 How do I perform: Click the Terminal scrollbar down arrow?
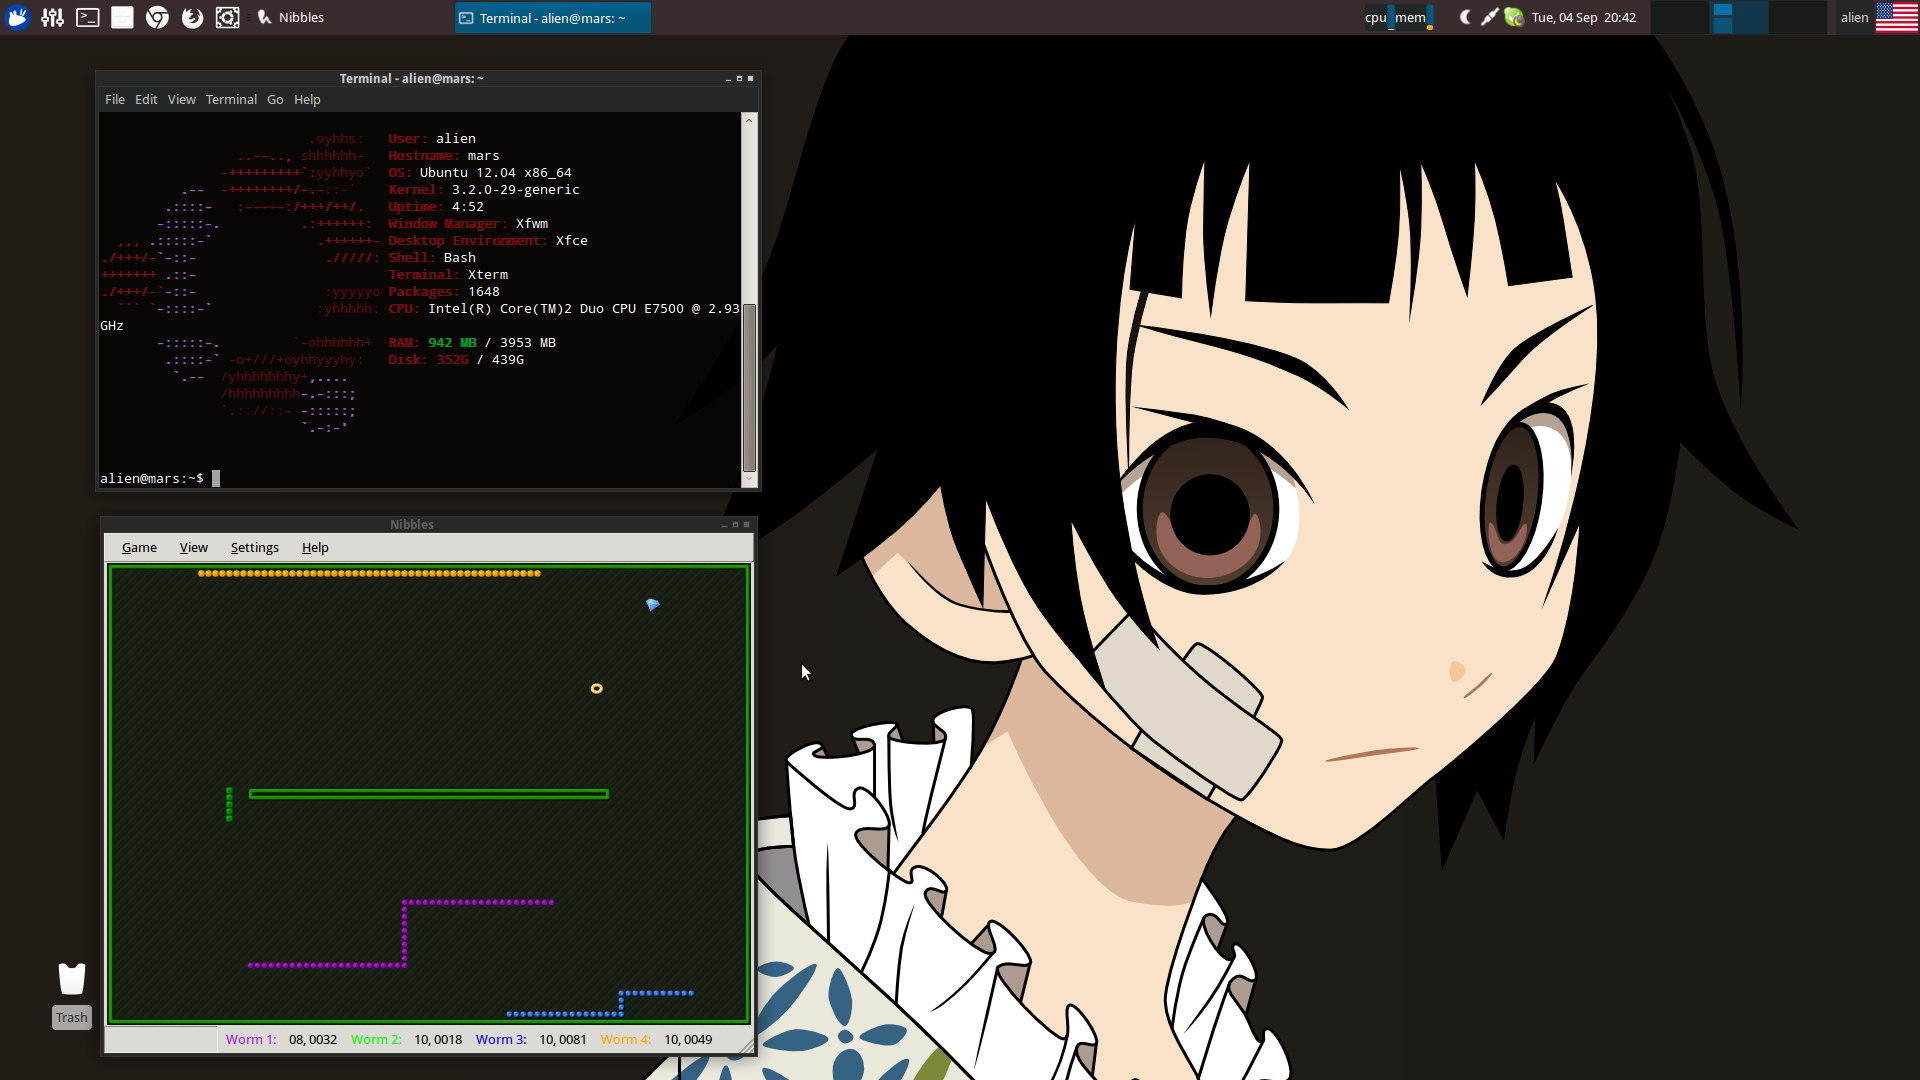[x=749, y=479]
